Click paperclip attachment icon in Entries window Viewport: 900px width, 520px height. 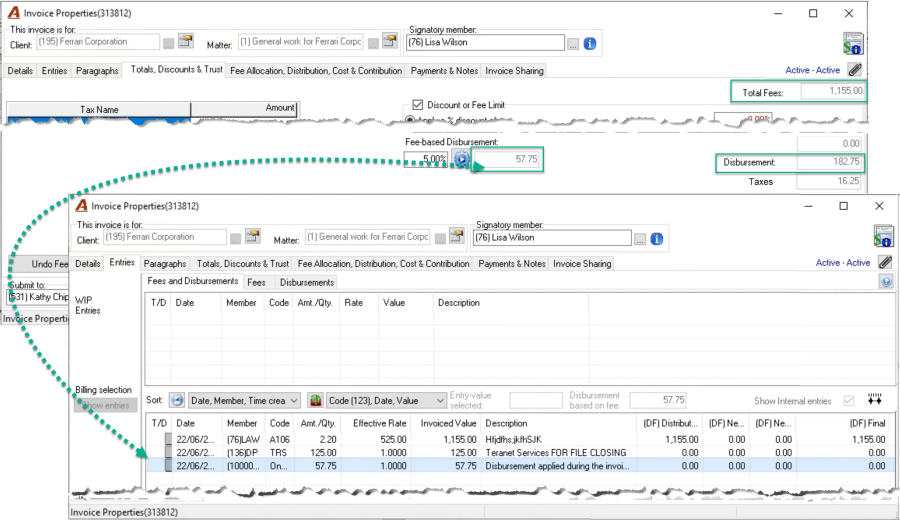click(886, 262)
